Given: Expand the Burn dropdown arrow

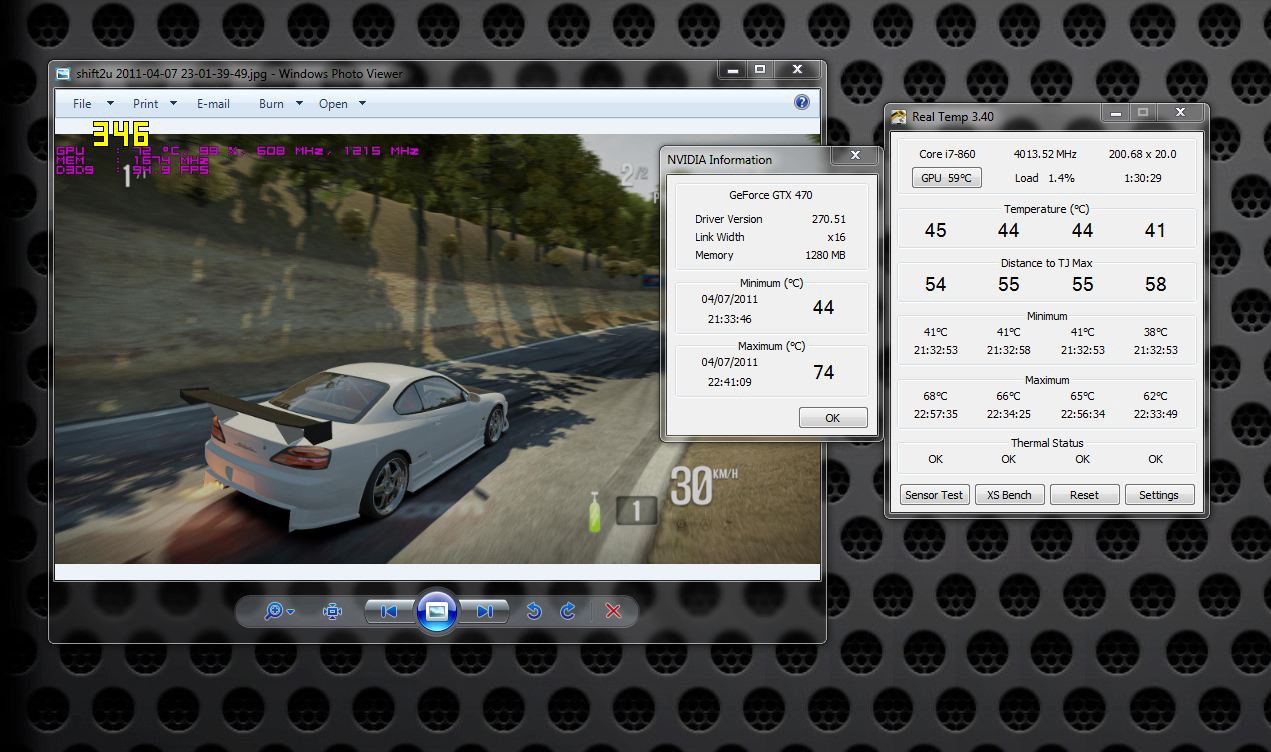Looking at the screenshot, I should [x=299, y=103].
